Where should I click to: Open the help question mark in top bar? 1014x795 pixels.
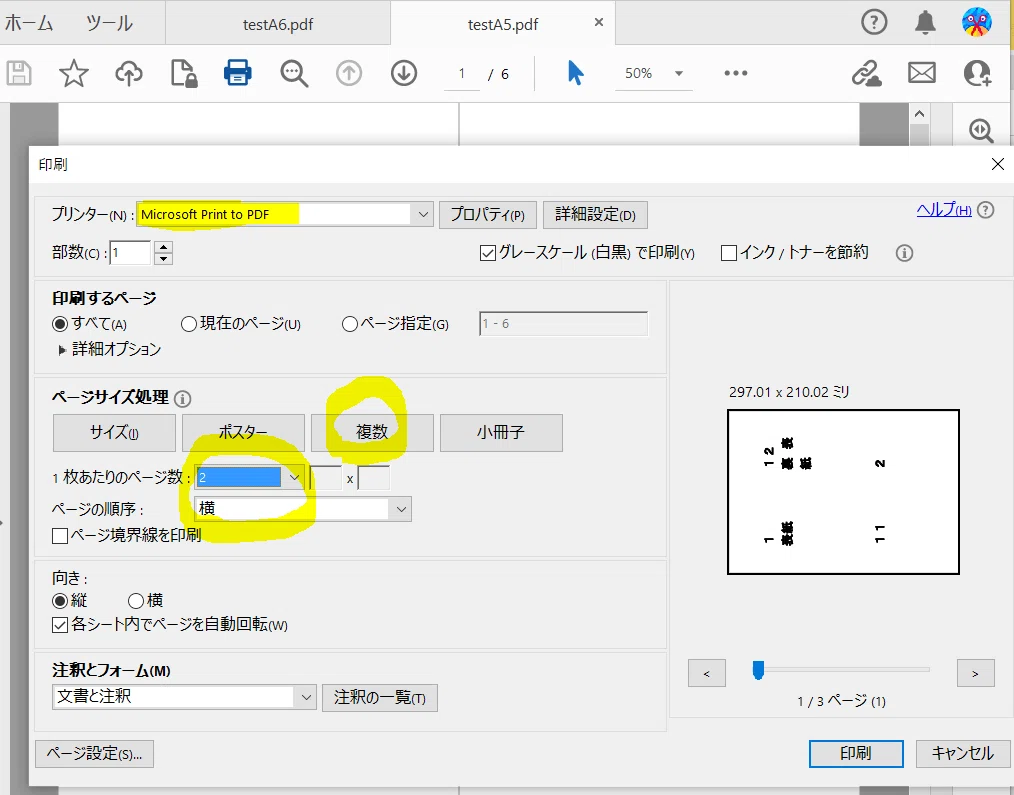874,23
